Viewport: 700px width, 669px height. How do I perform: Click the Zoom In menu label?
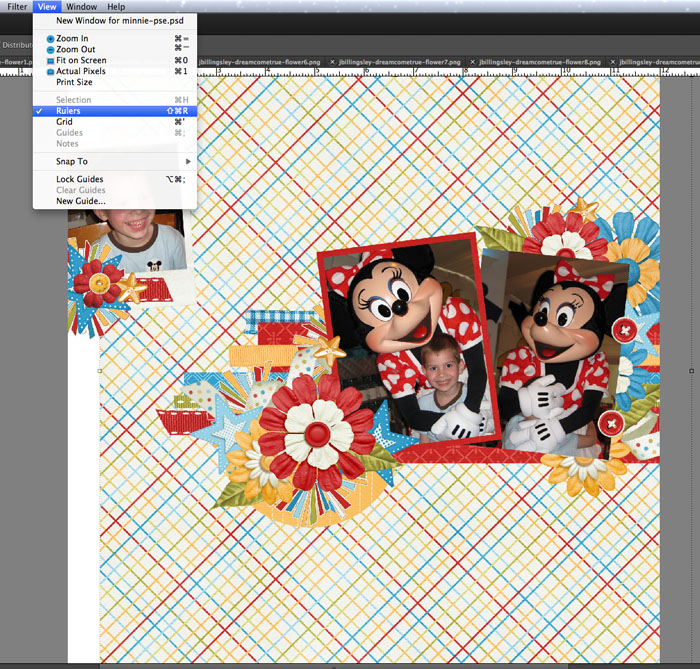tap(72, 39)
